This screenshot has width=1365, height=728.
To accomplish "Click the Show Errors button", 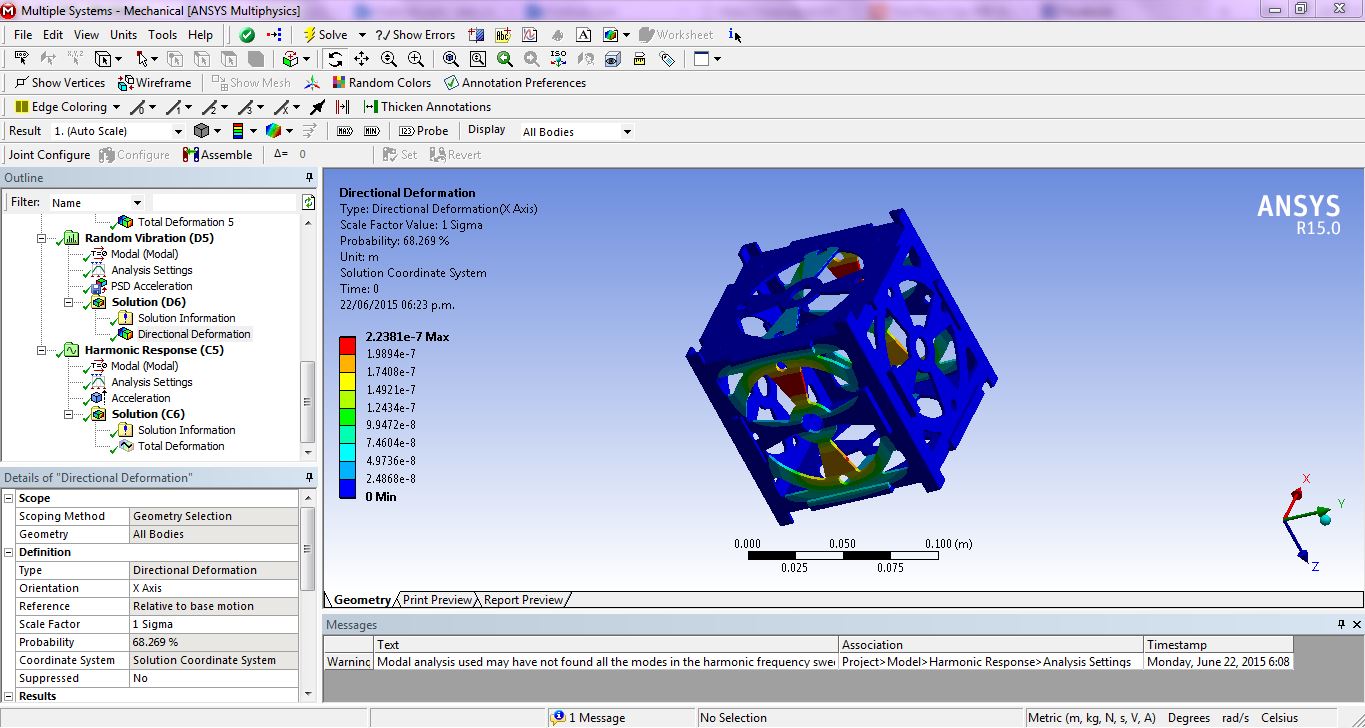I will tap(415, 35).
